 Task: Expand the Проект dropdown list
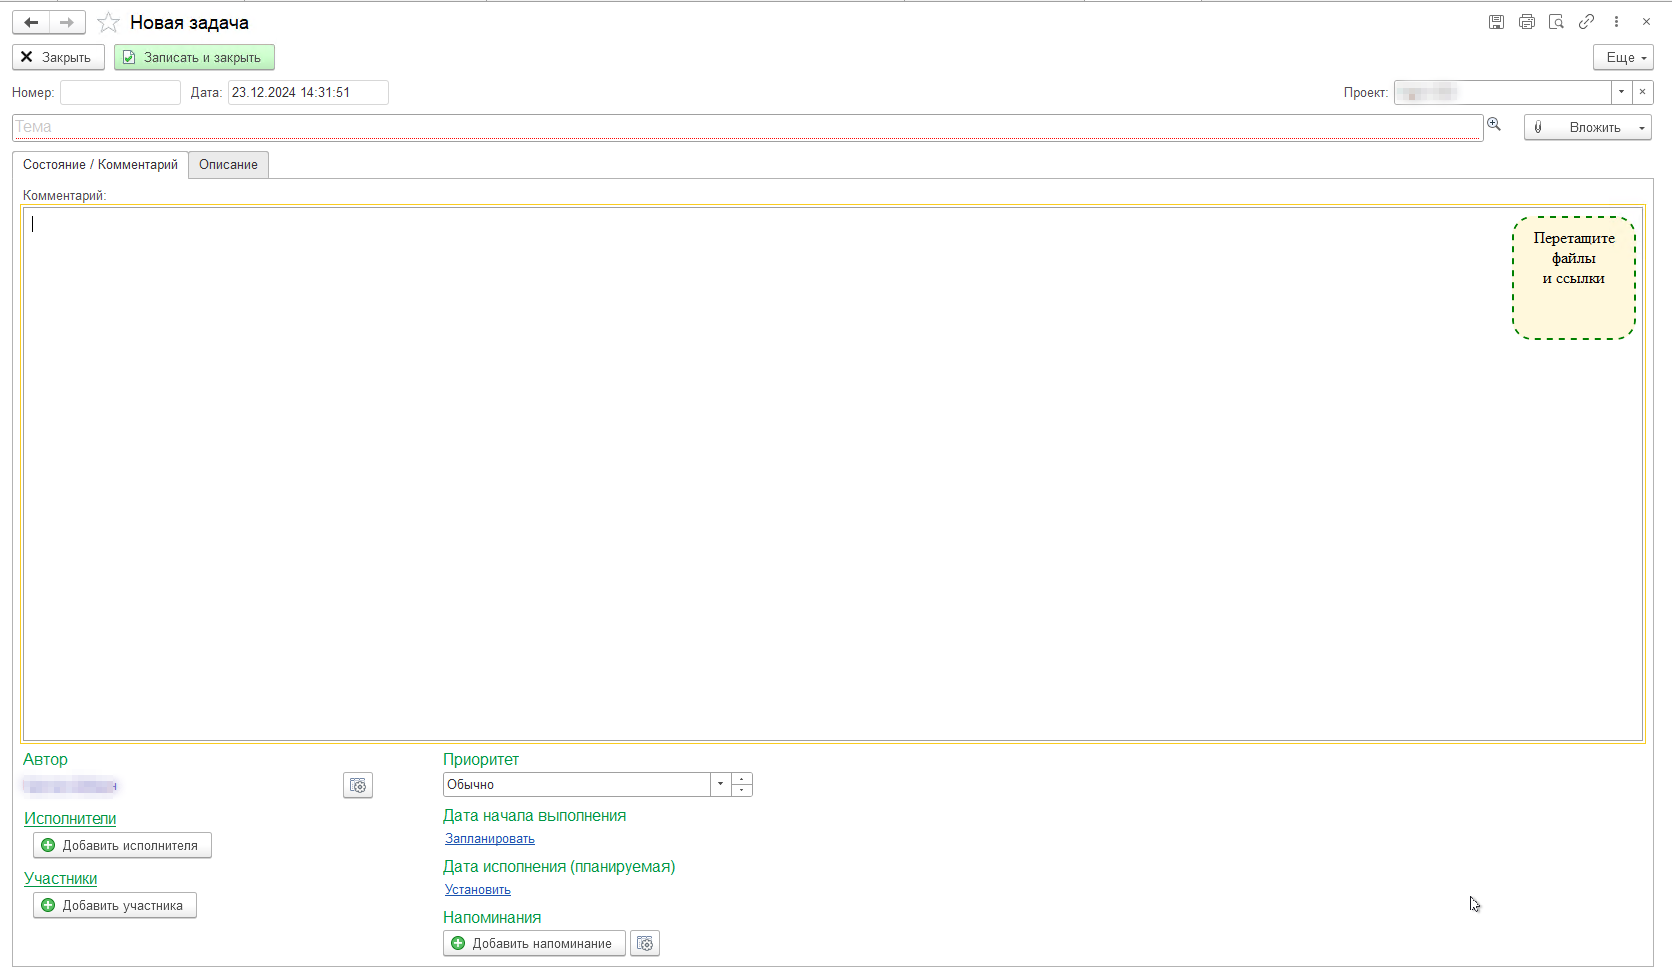coord(1621,92)
